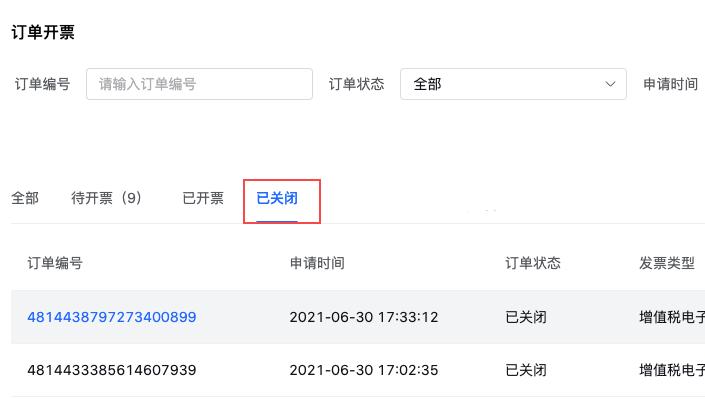Click the 订单开票 page title
This screenshot has height=410, width=705.
43,32
